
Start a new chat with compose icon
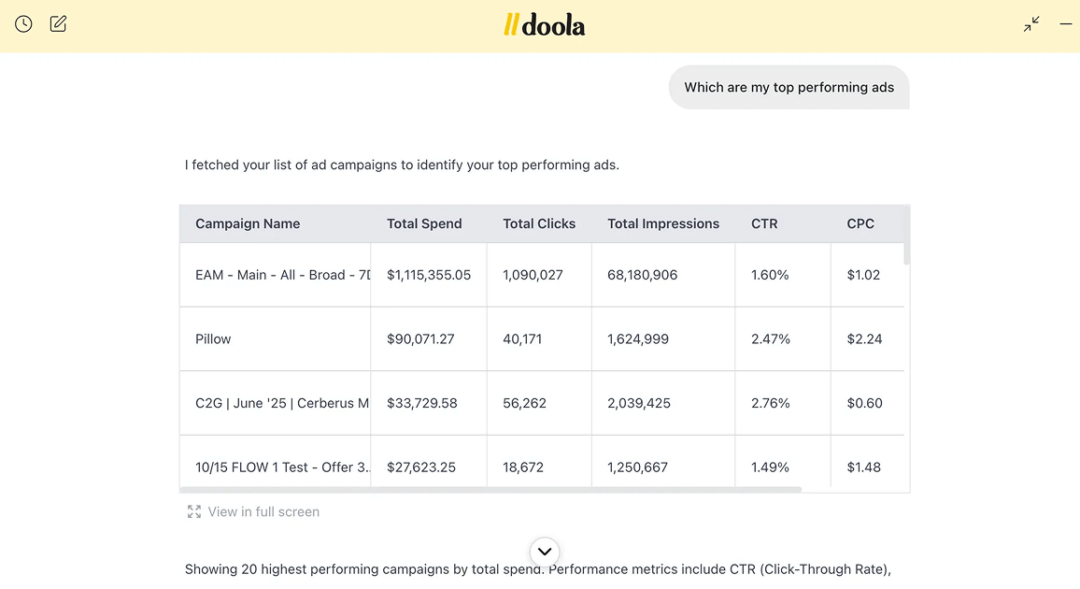[58, 24]
